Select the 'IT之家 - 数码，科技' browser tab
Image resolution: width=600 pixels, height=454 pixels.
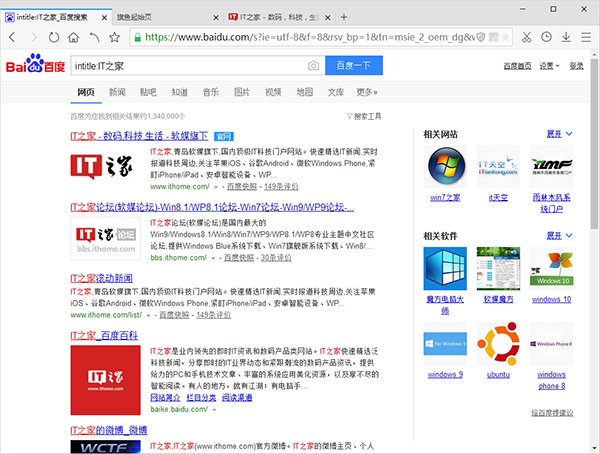270,17
